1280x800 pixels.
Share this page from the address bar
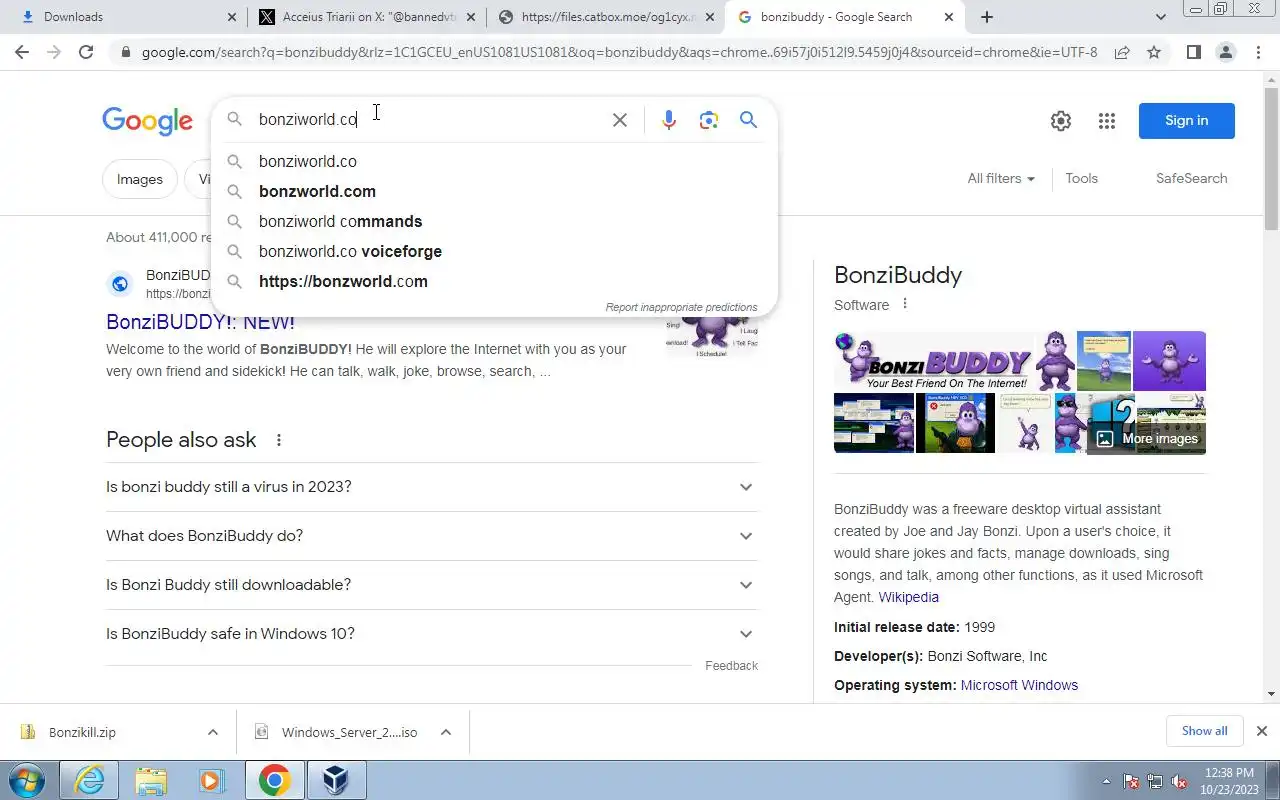point(1122,52)
